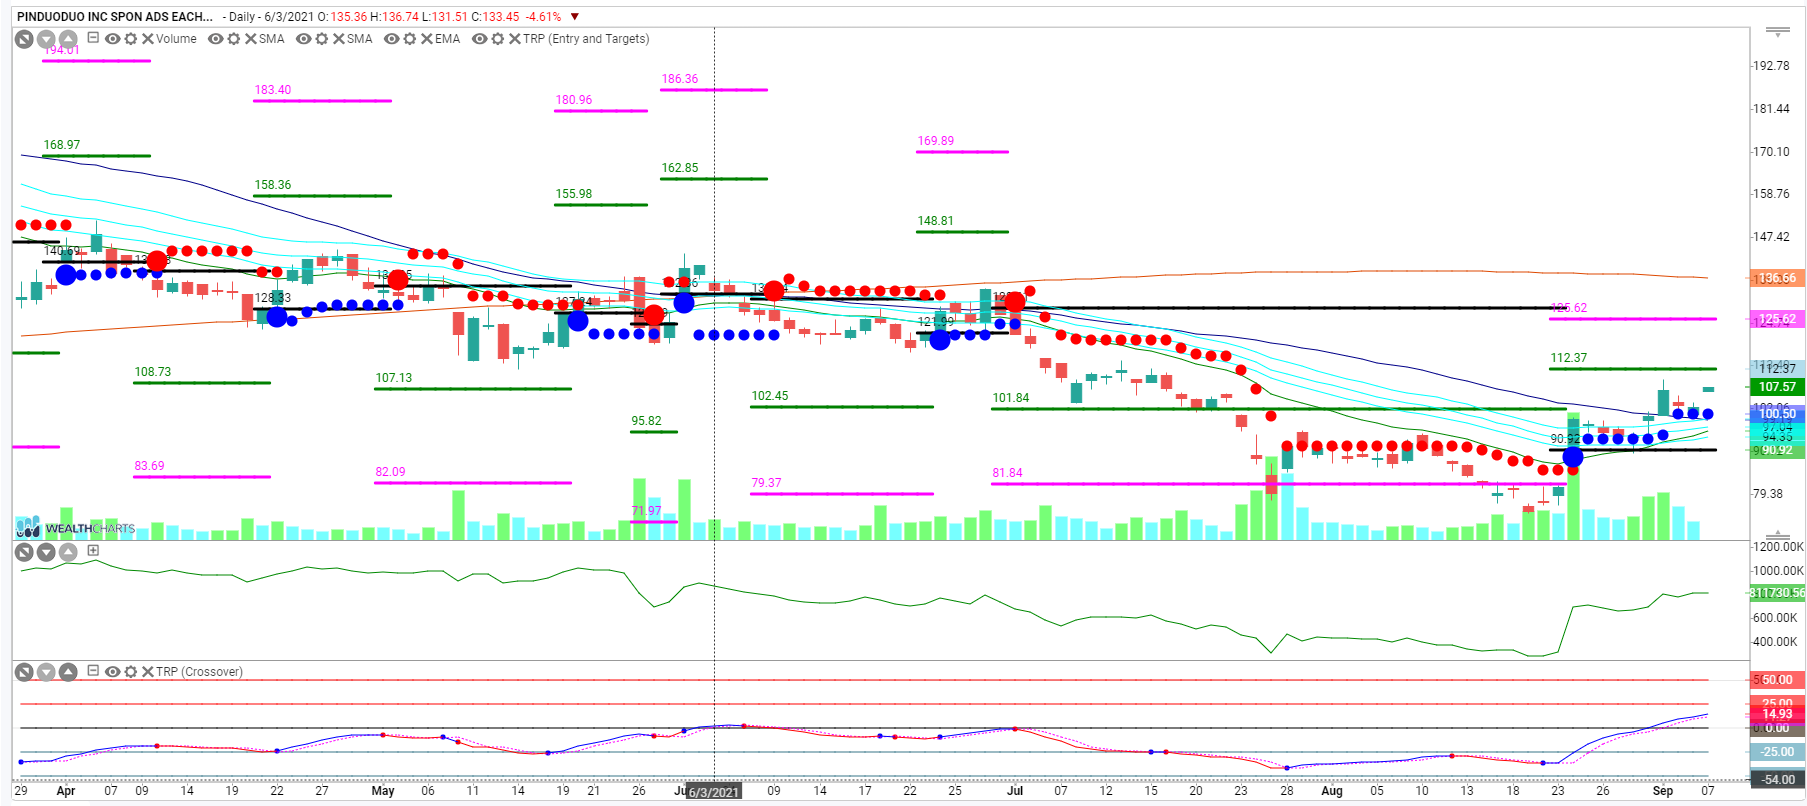Move the middle panel down
Screen dimensions: 1807x806
tap(46, 552)
